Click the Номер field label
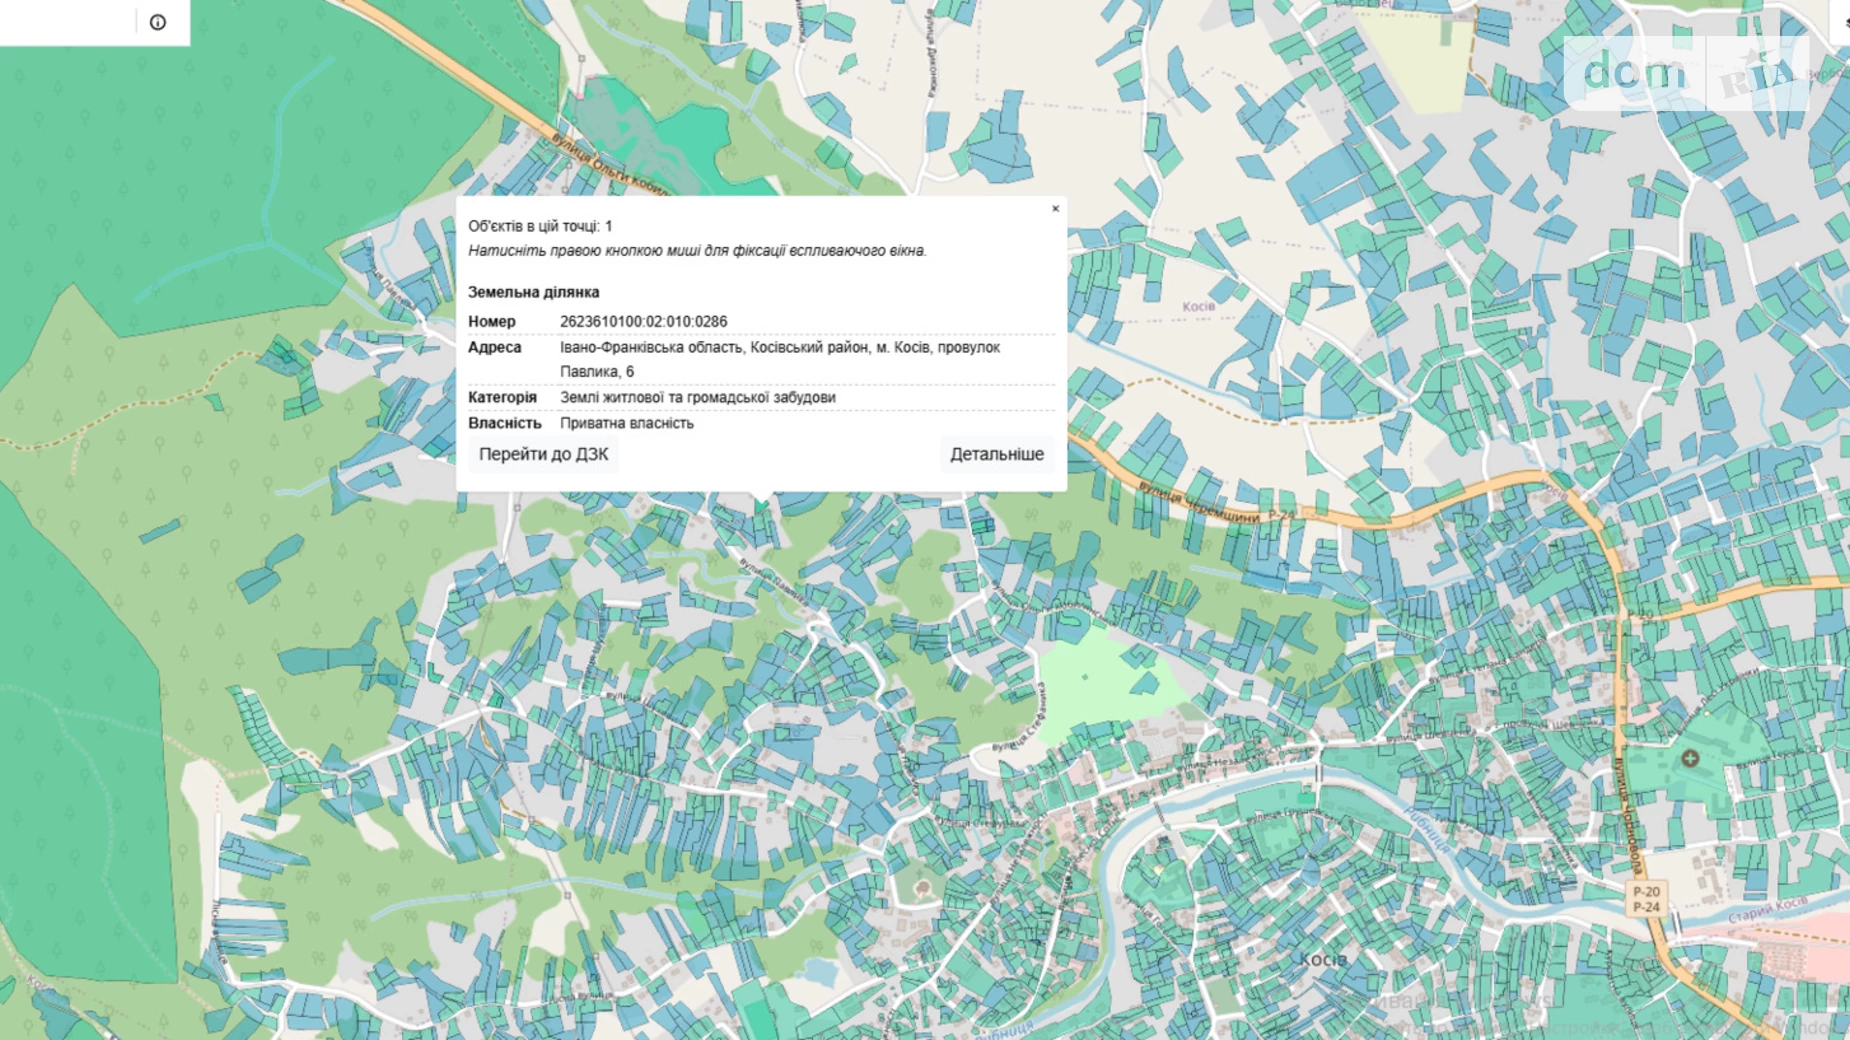The width and height of the screenshot is (1850, 1040). (x=491, y=321)
